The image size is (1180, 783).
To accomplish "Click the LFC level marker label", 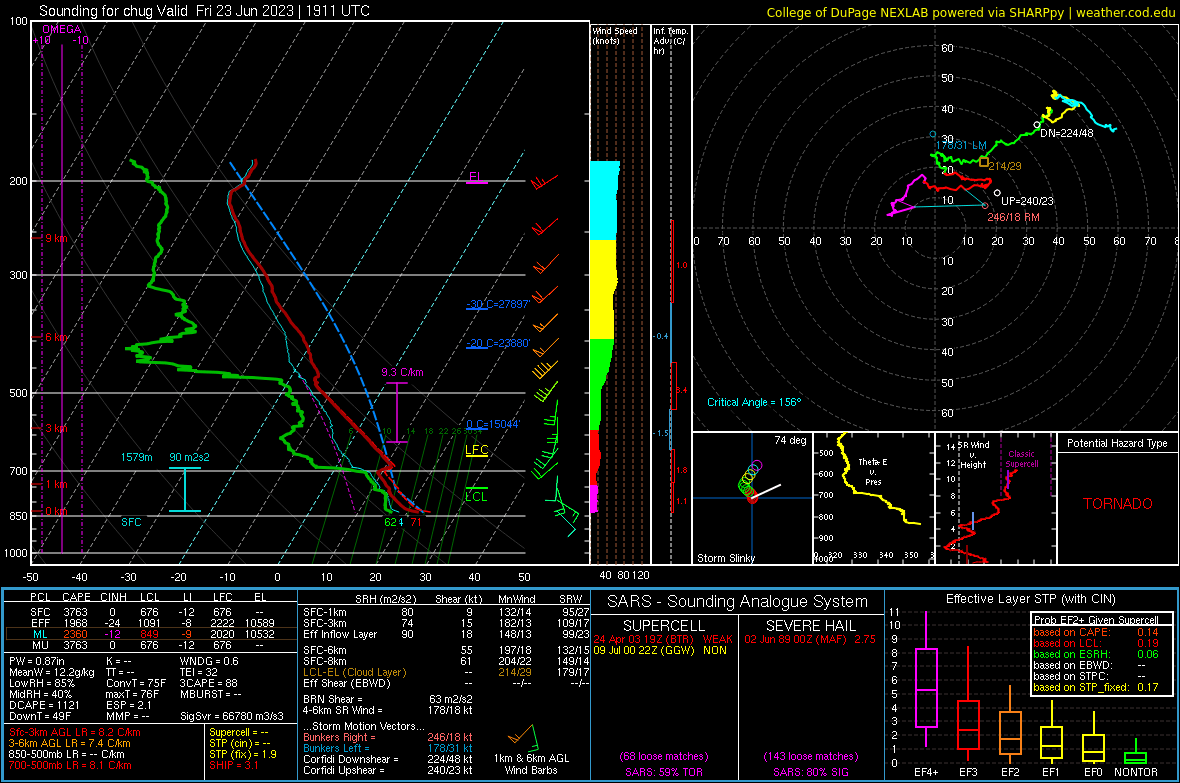I will [x=476, y=450].
